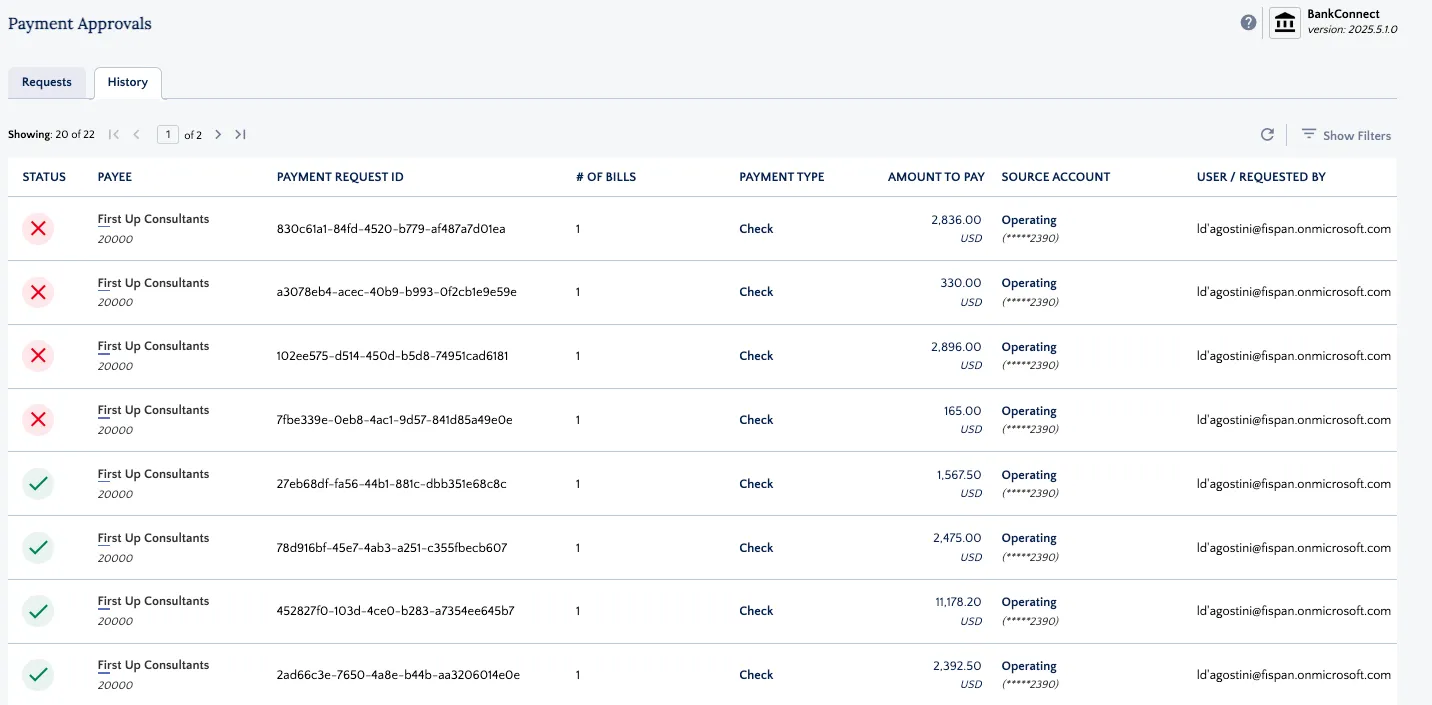Sort by PAYEE column header
The width and height of the screenshot is (1432, 705).
[115, 177]
